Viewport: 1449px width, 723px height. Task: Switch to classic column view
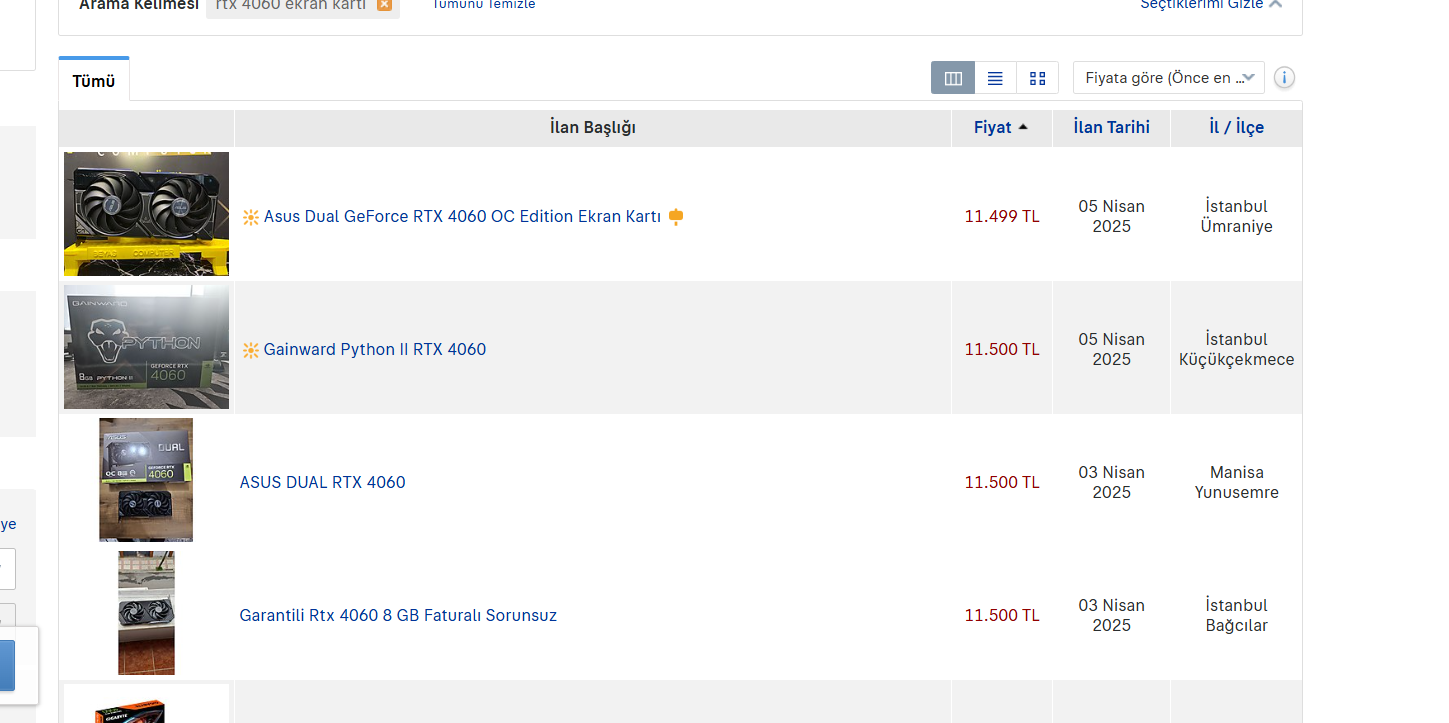(x=953, y=78)
